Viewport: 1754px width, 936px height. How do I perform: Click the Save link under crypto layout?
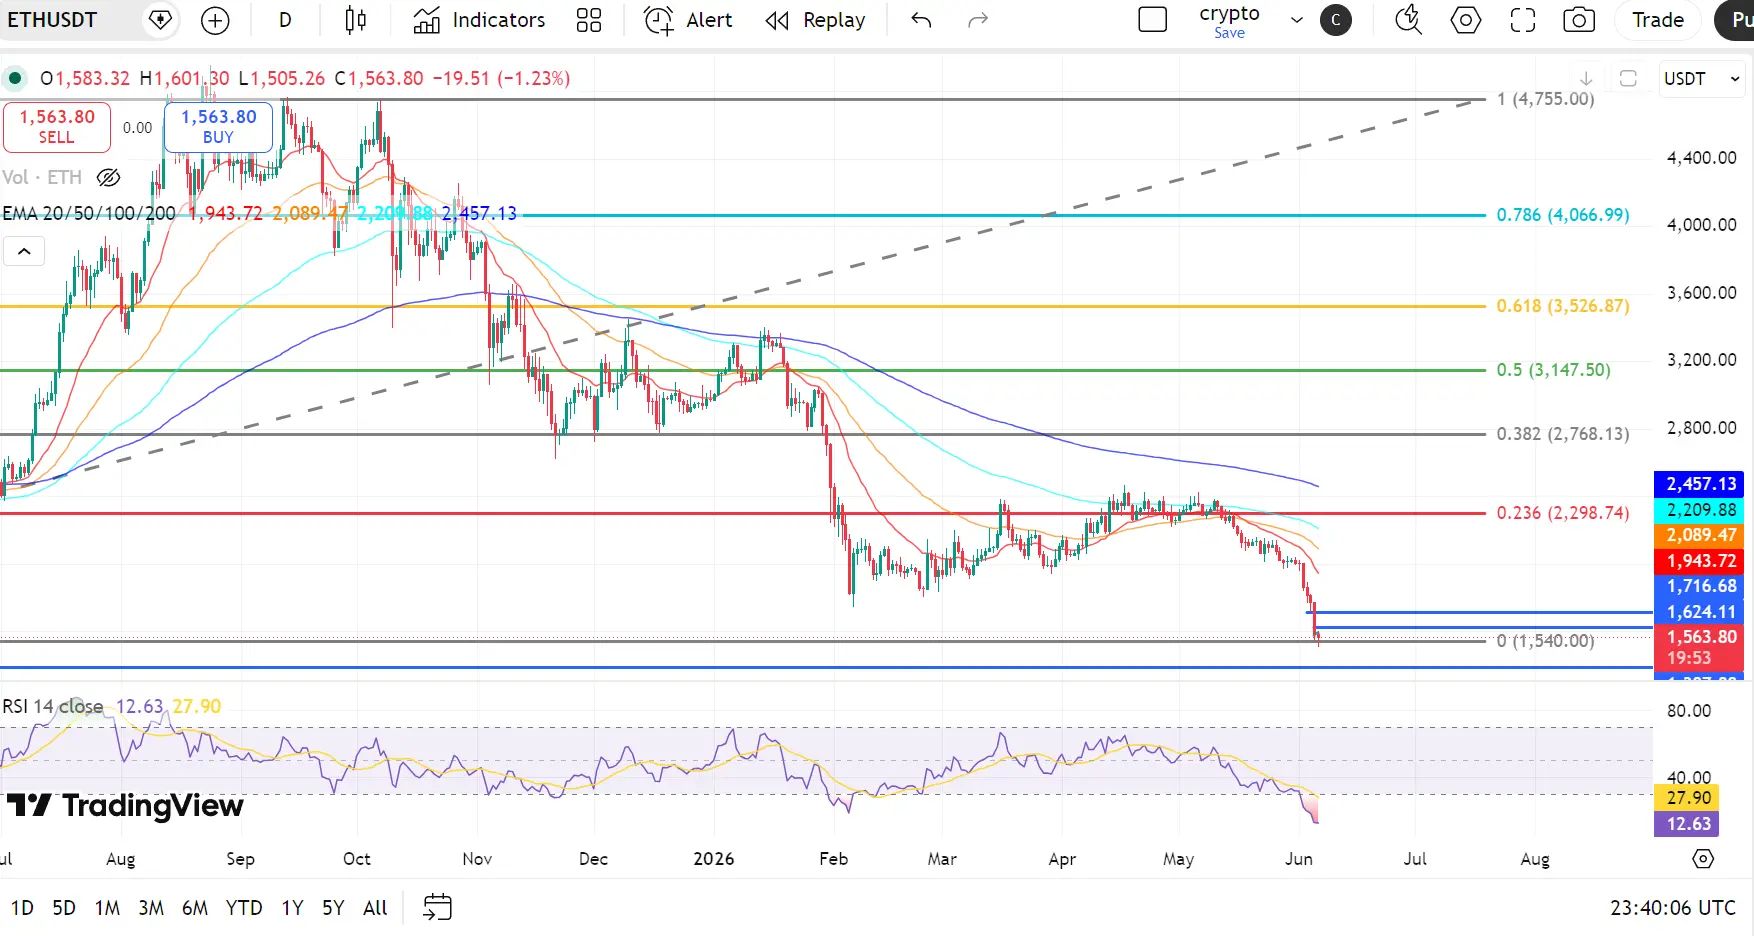[x=1229, y=33]
